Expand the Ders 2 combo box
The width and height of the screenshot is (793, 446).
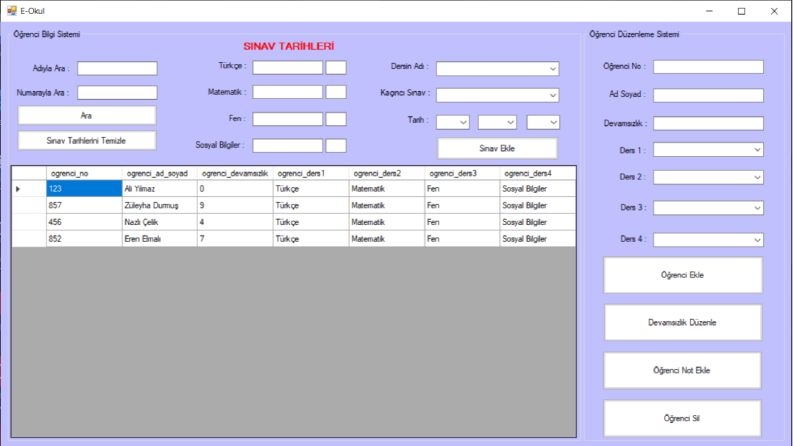[x=708, y=177]
